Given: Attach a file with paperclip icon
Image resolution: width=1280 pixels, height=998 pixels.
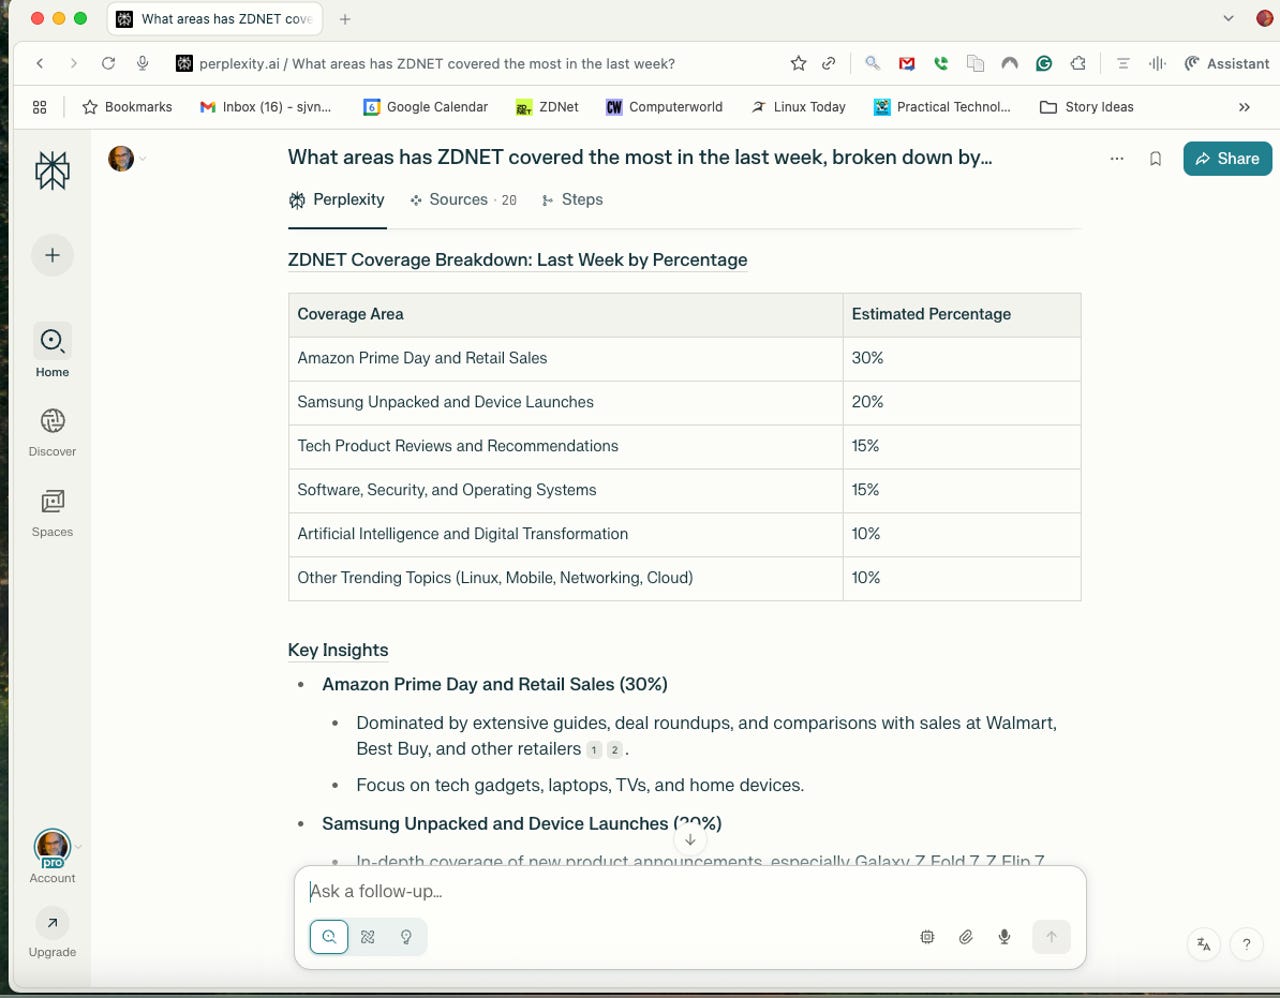Looking at the screenshot, I should tap(966, 937).
